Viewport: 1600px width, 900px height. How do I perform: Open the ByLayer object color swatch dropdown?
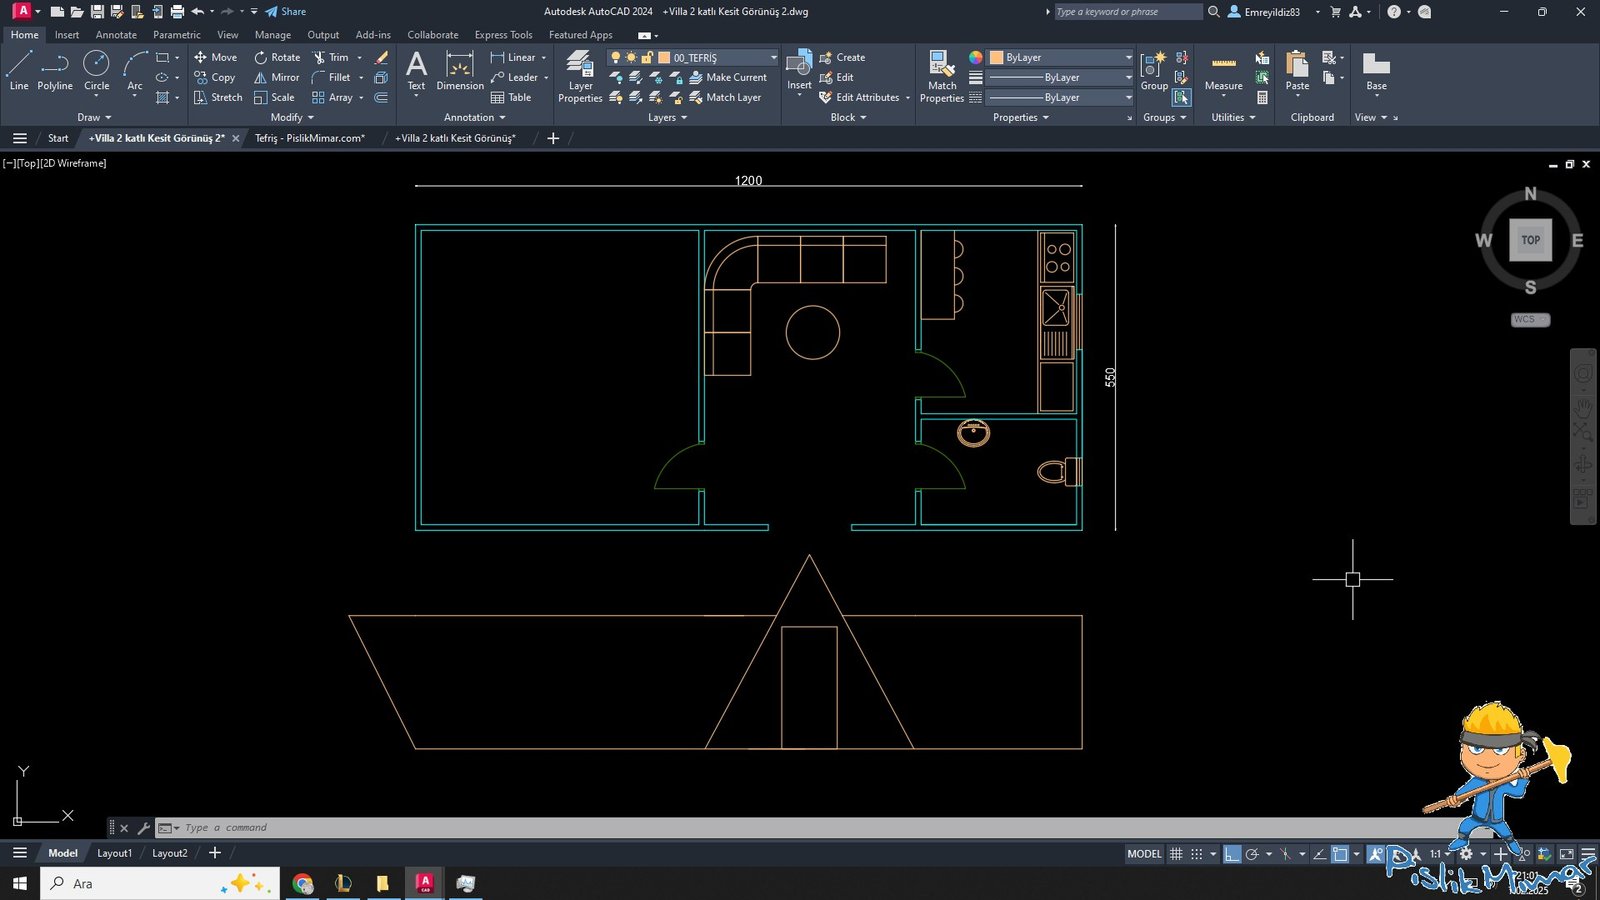coord(1062,58)
